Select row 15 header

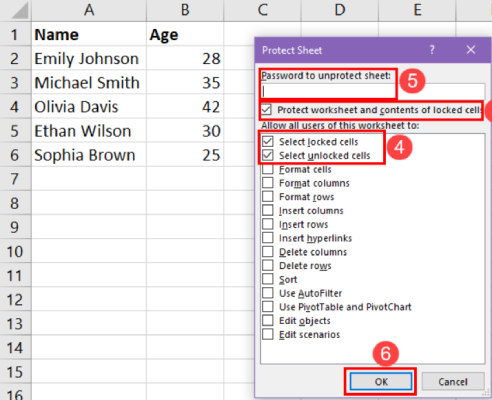[x=15, y=372]
